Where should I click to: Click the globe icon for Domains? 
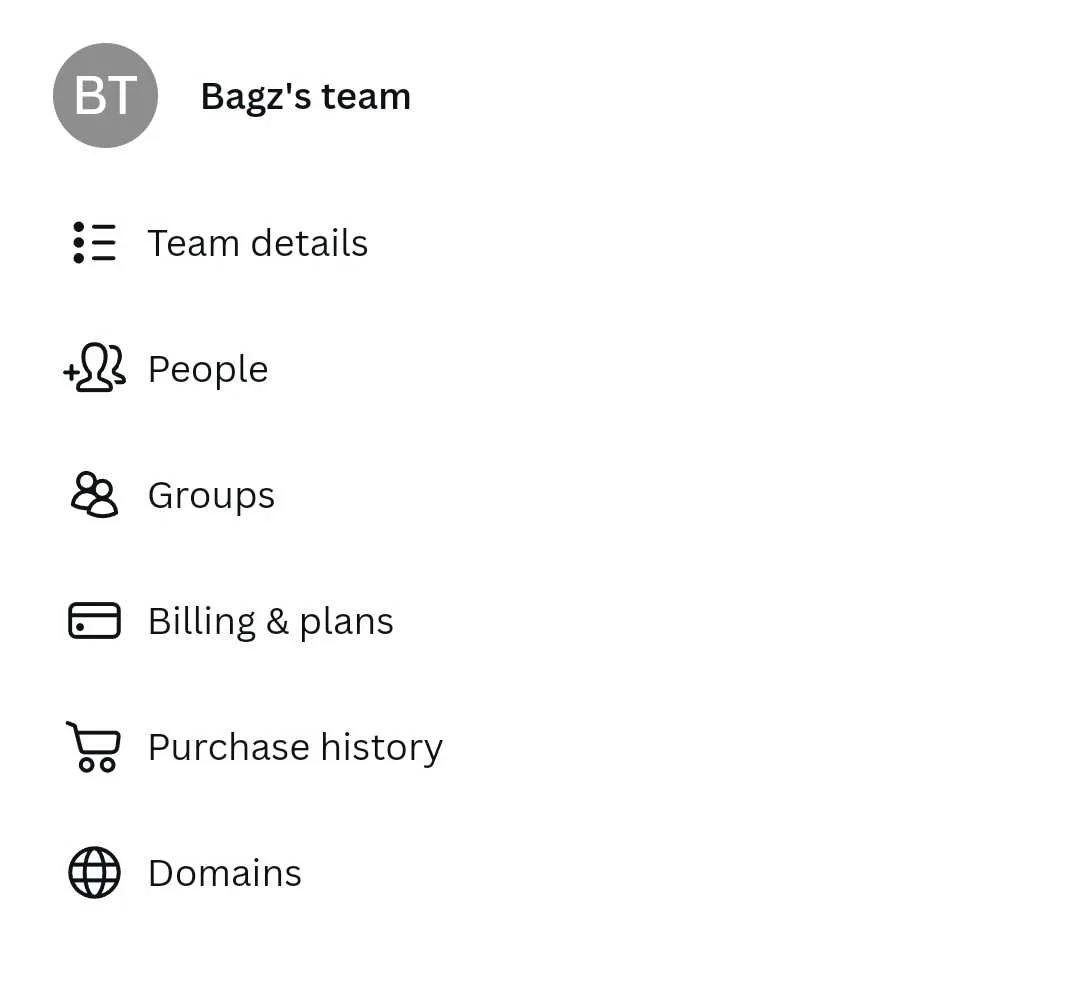[x=94, y=872]
